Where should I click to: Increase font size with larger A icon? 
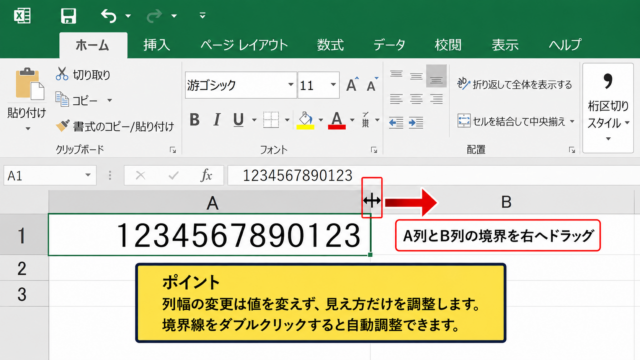[x=352, y=84]
